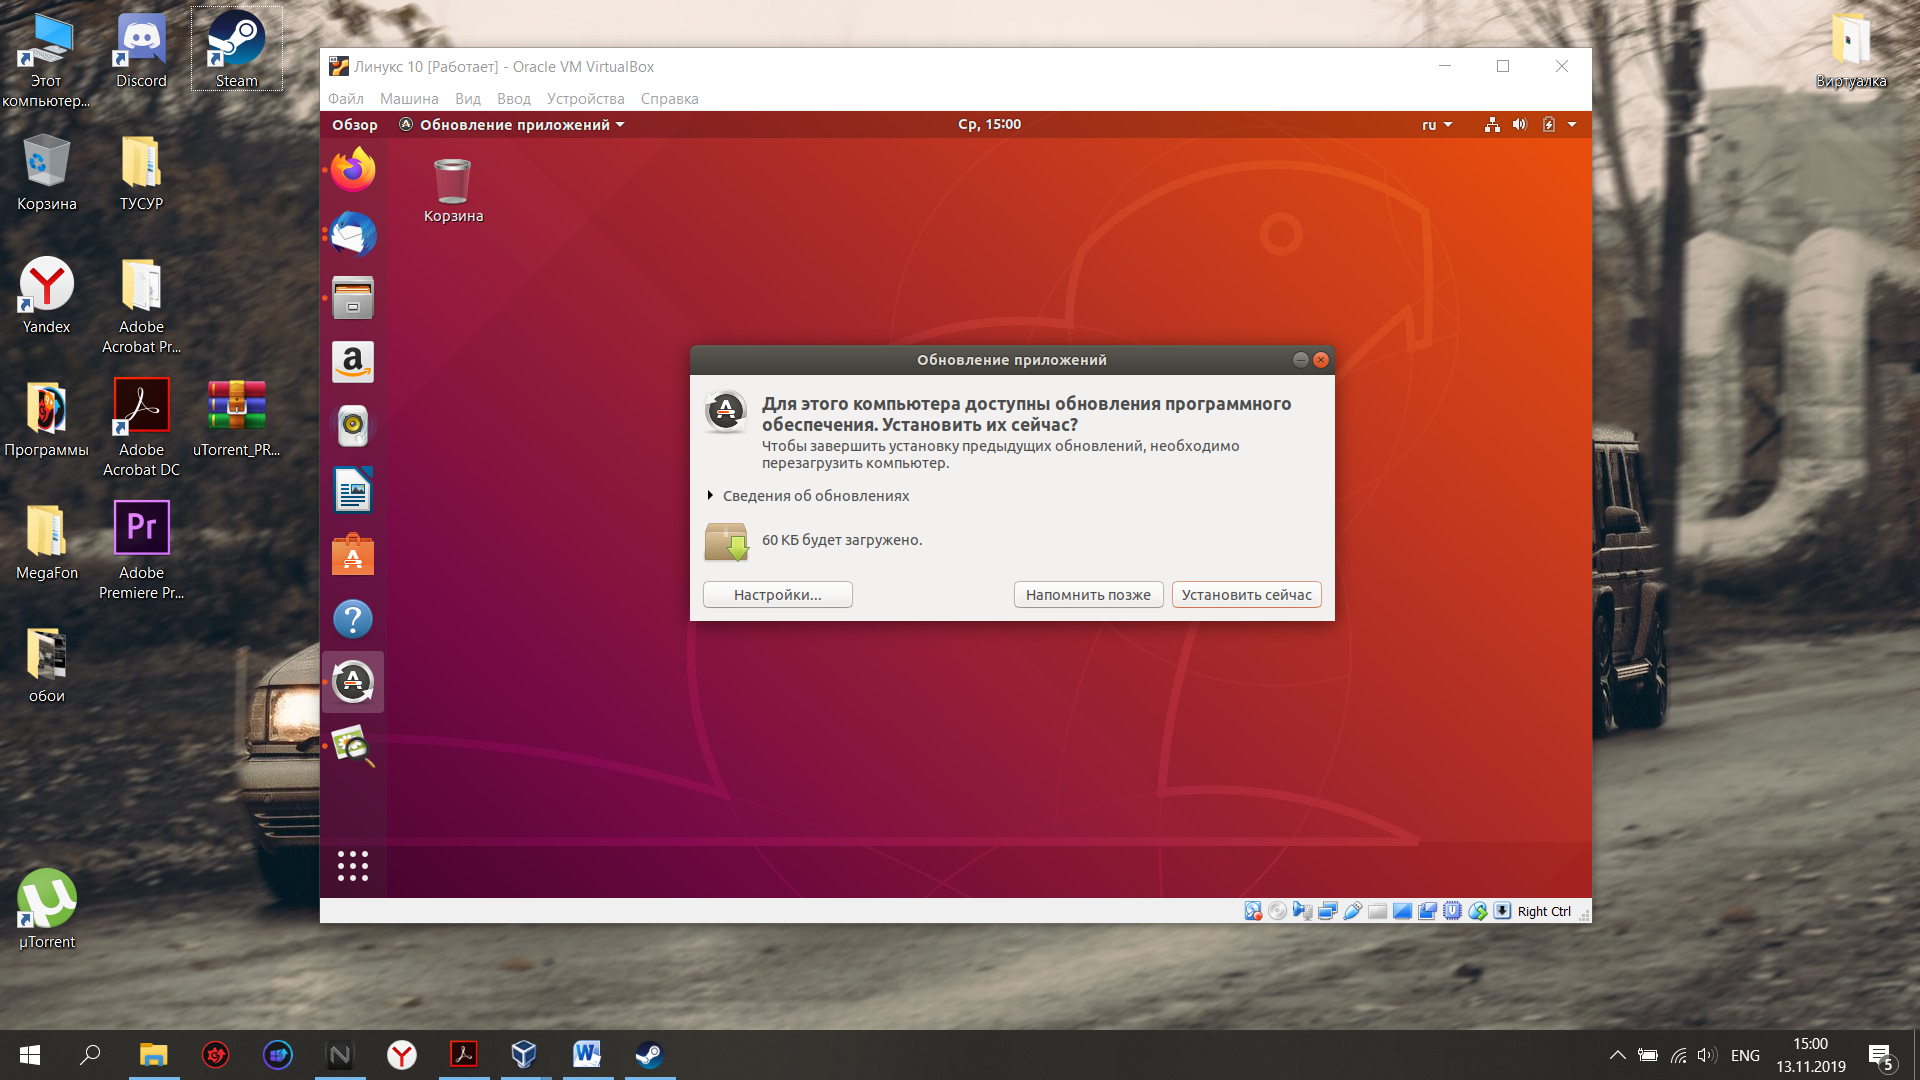This screenshot has width=1920, height=1080.
Task: Click the hard disk activity indicator in VirtualBox status bar
Action: click(1253, 911)
